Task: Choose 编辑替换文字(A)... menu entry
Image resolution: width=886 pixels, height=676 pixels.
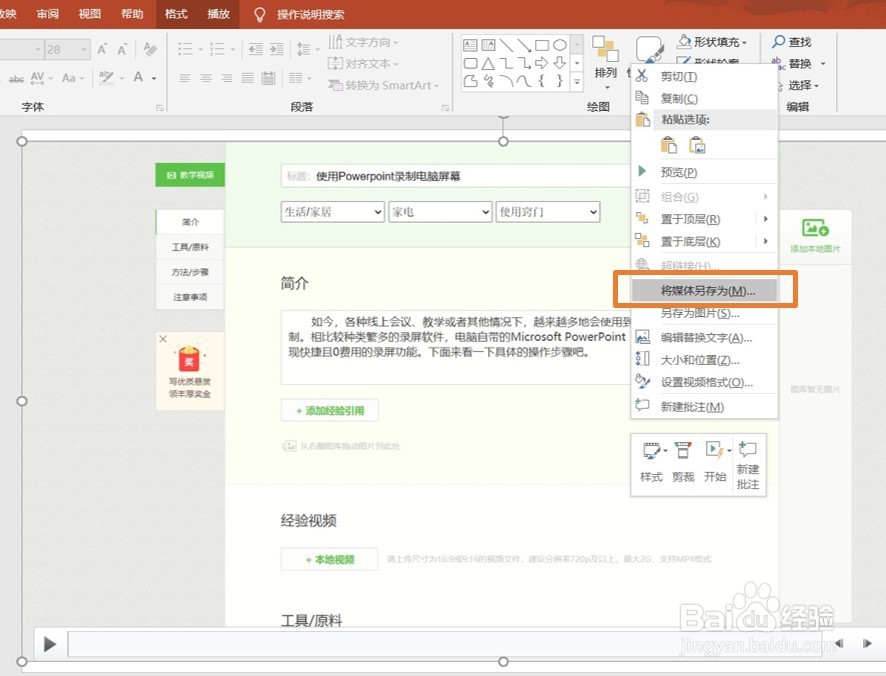Action: coord(704,337)
